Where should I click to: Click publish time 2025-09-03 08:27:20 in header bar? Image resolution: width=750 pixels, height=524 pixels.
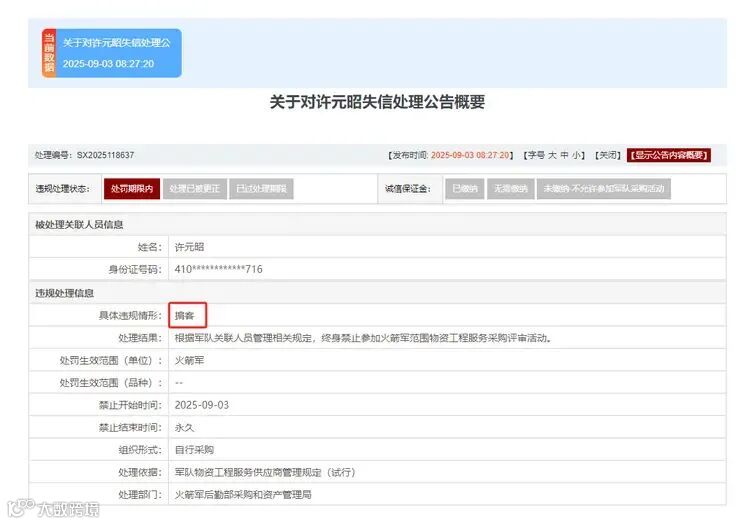pos(470,155)
